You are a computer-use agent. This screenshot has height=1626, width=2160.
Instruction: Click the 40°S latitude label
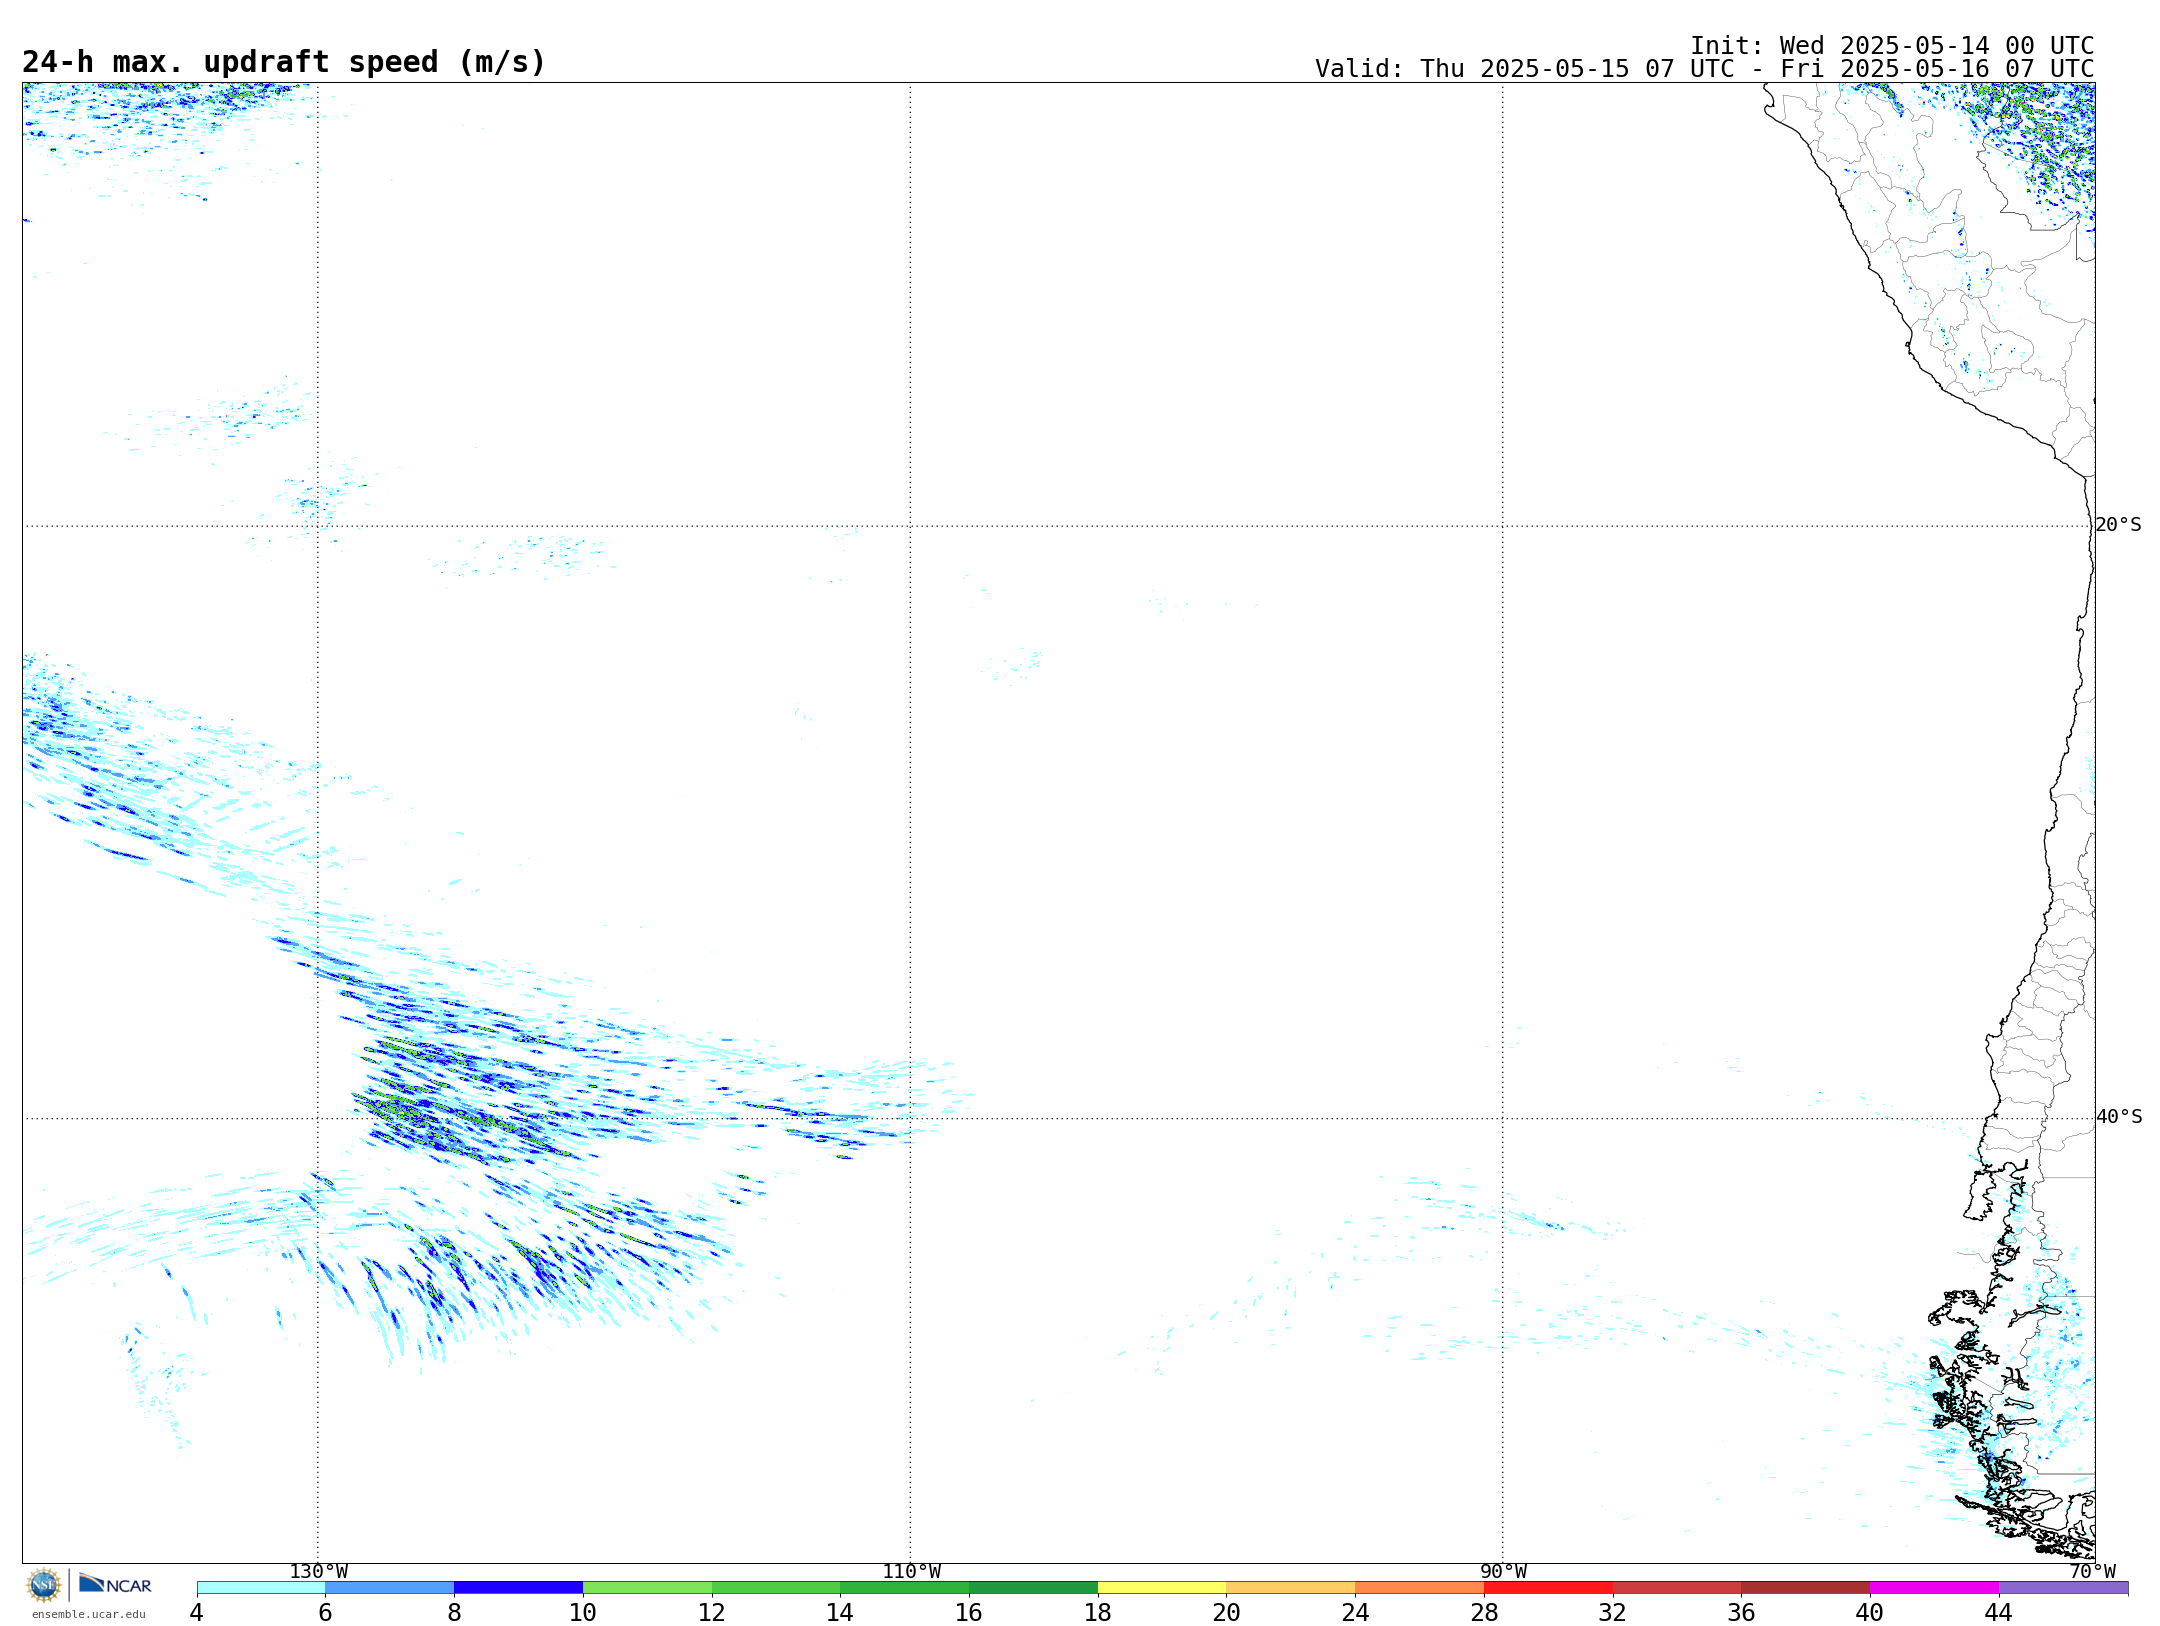pyautogui.click(x=2119, y=1117)
